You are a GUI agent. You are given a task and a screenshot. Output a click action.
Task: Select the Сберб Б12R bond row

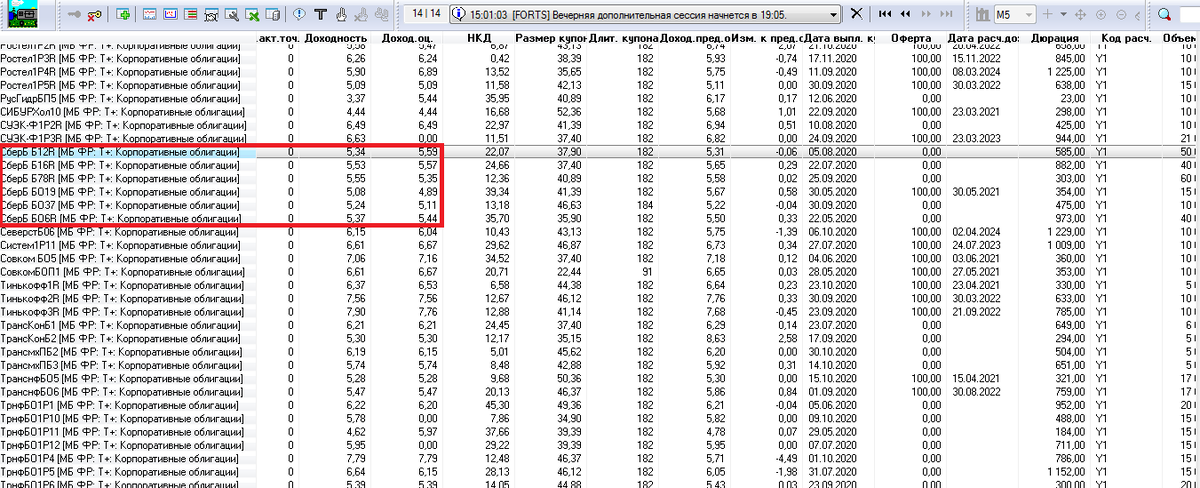tap(600, 152)
